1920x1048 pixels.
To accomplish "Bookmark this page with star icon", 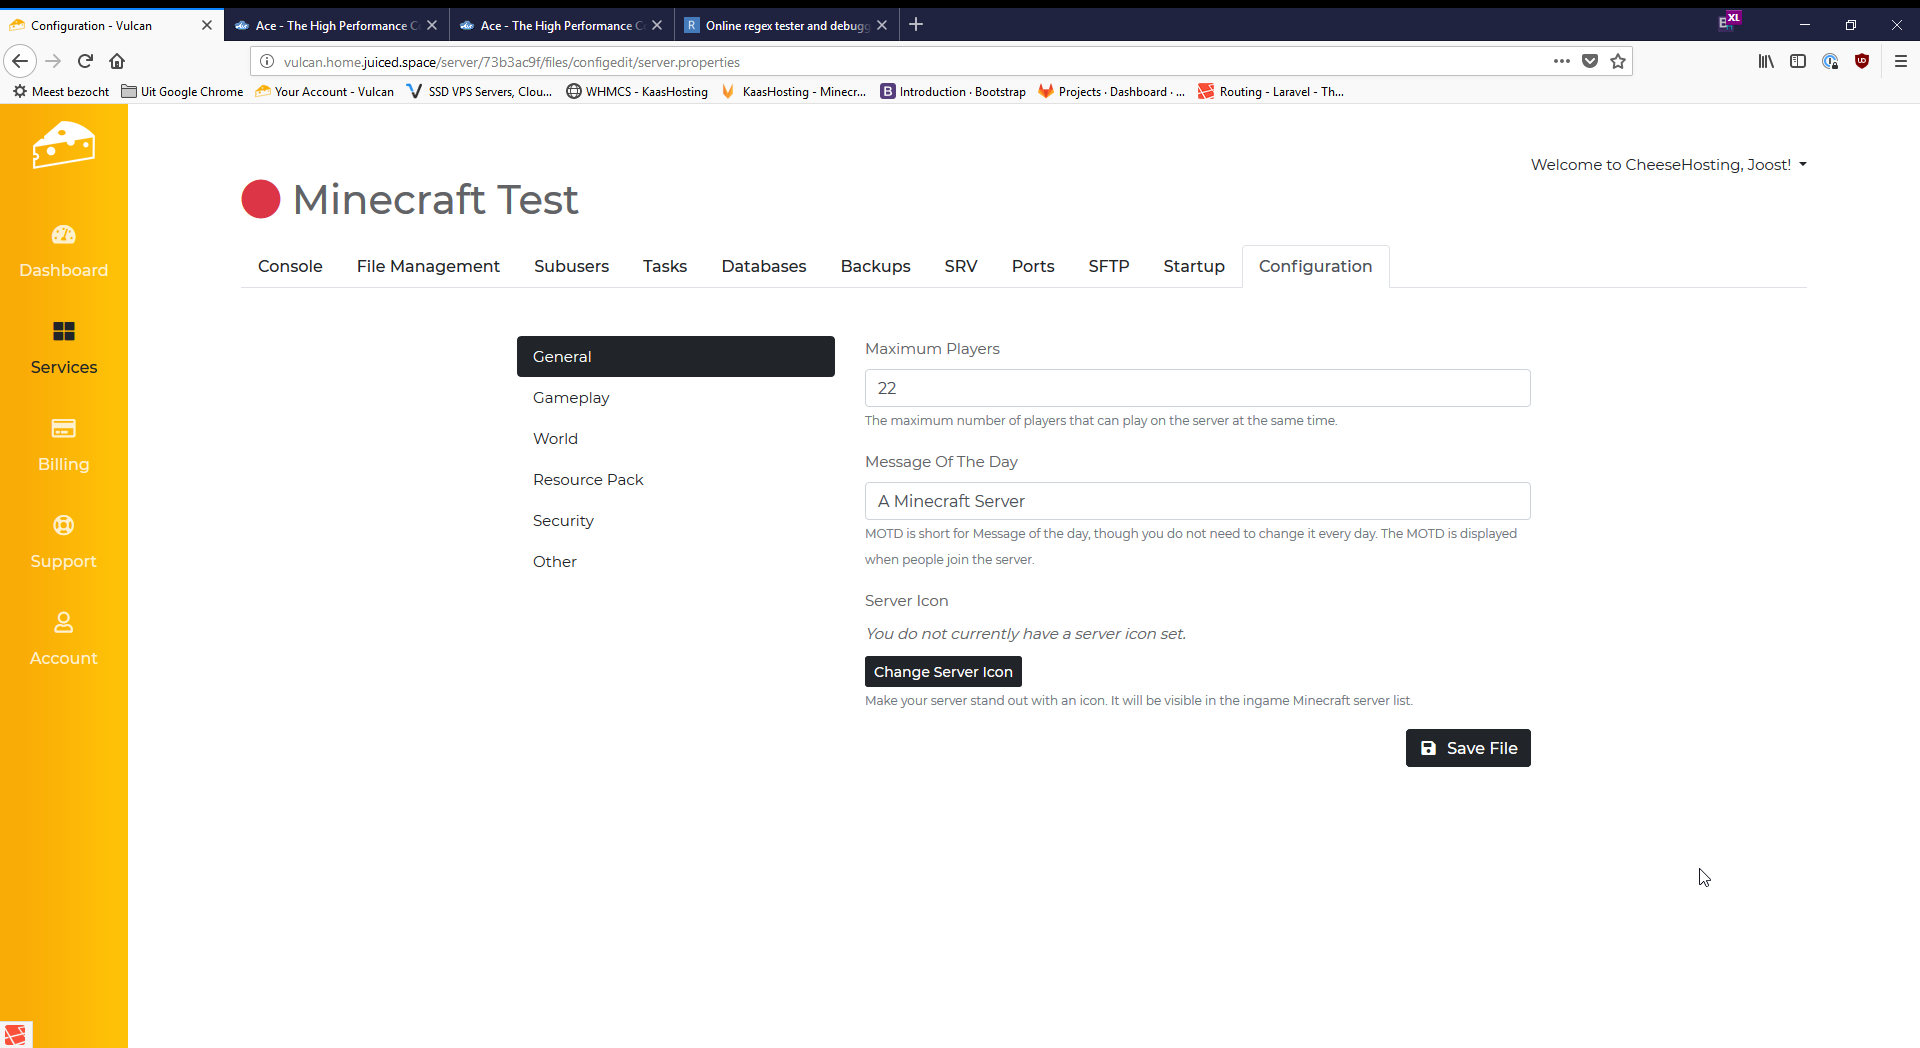I will pos(1618,62).
